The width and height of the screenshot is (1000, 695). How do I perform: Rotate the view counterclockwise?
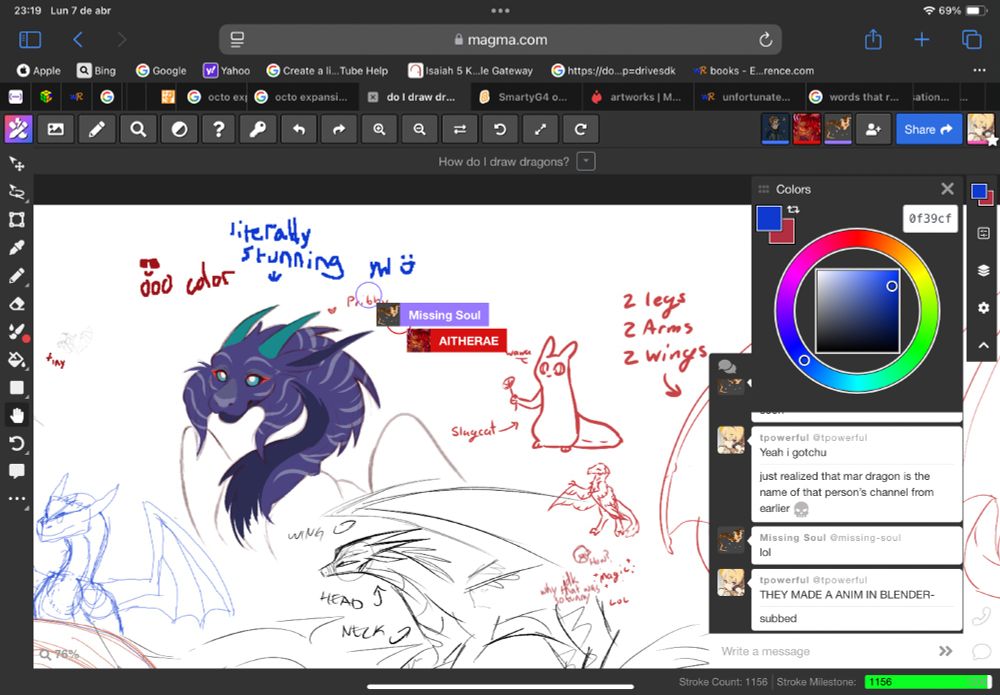pos(500,129)
